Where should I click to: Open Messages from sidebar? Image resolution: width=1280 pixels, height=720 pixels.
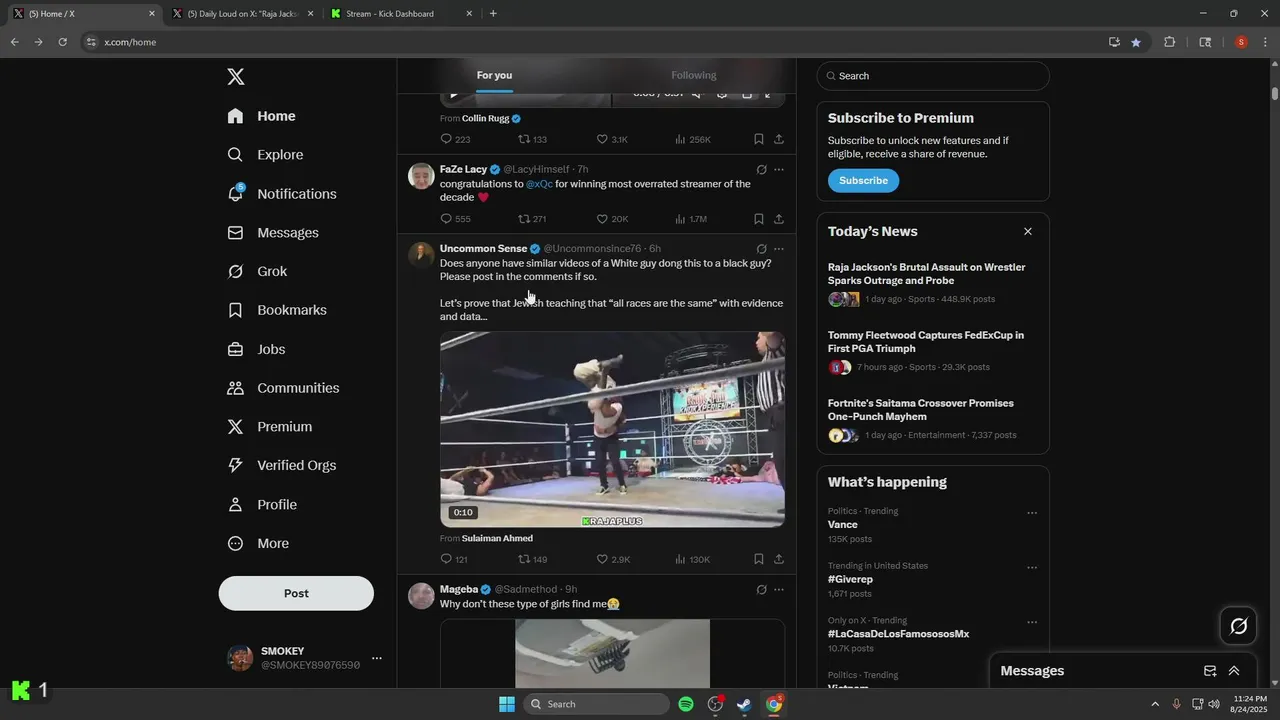pyautogui.click(x=273, y=233)
